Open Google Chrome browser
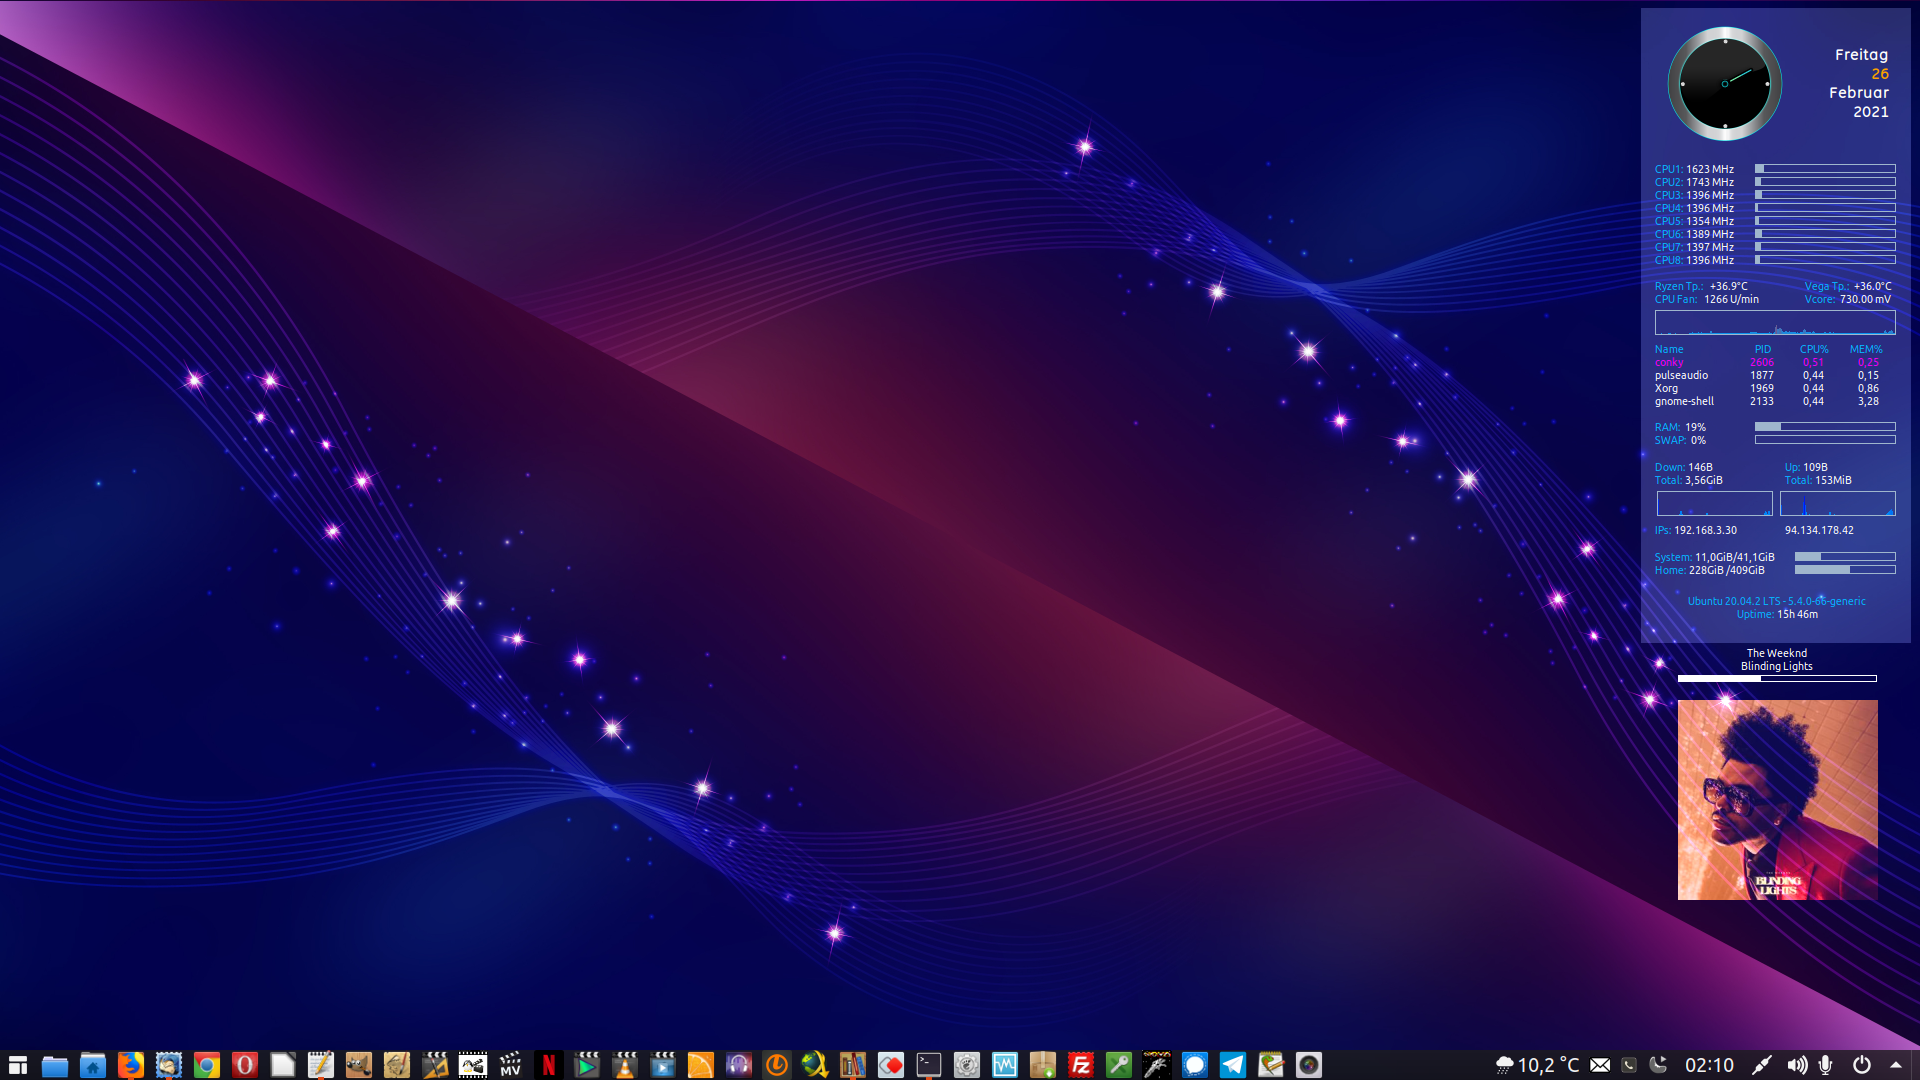 206,1065
